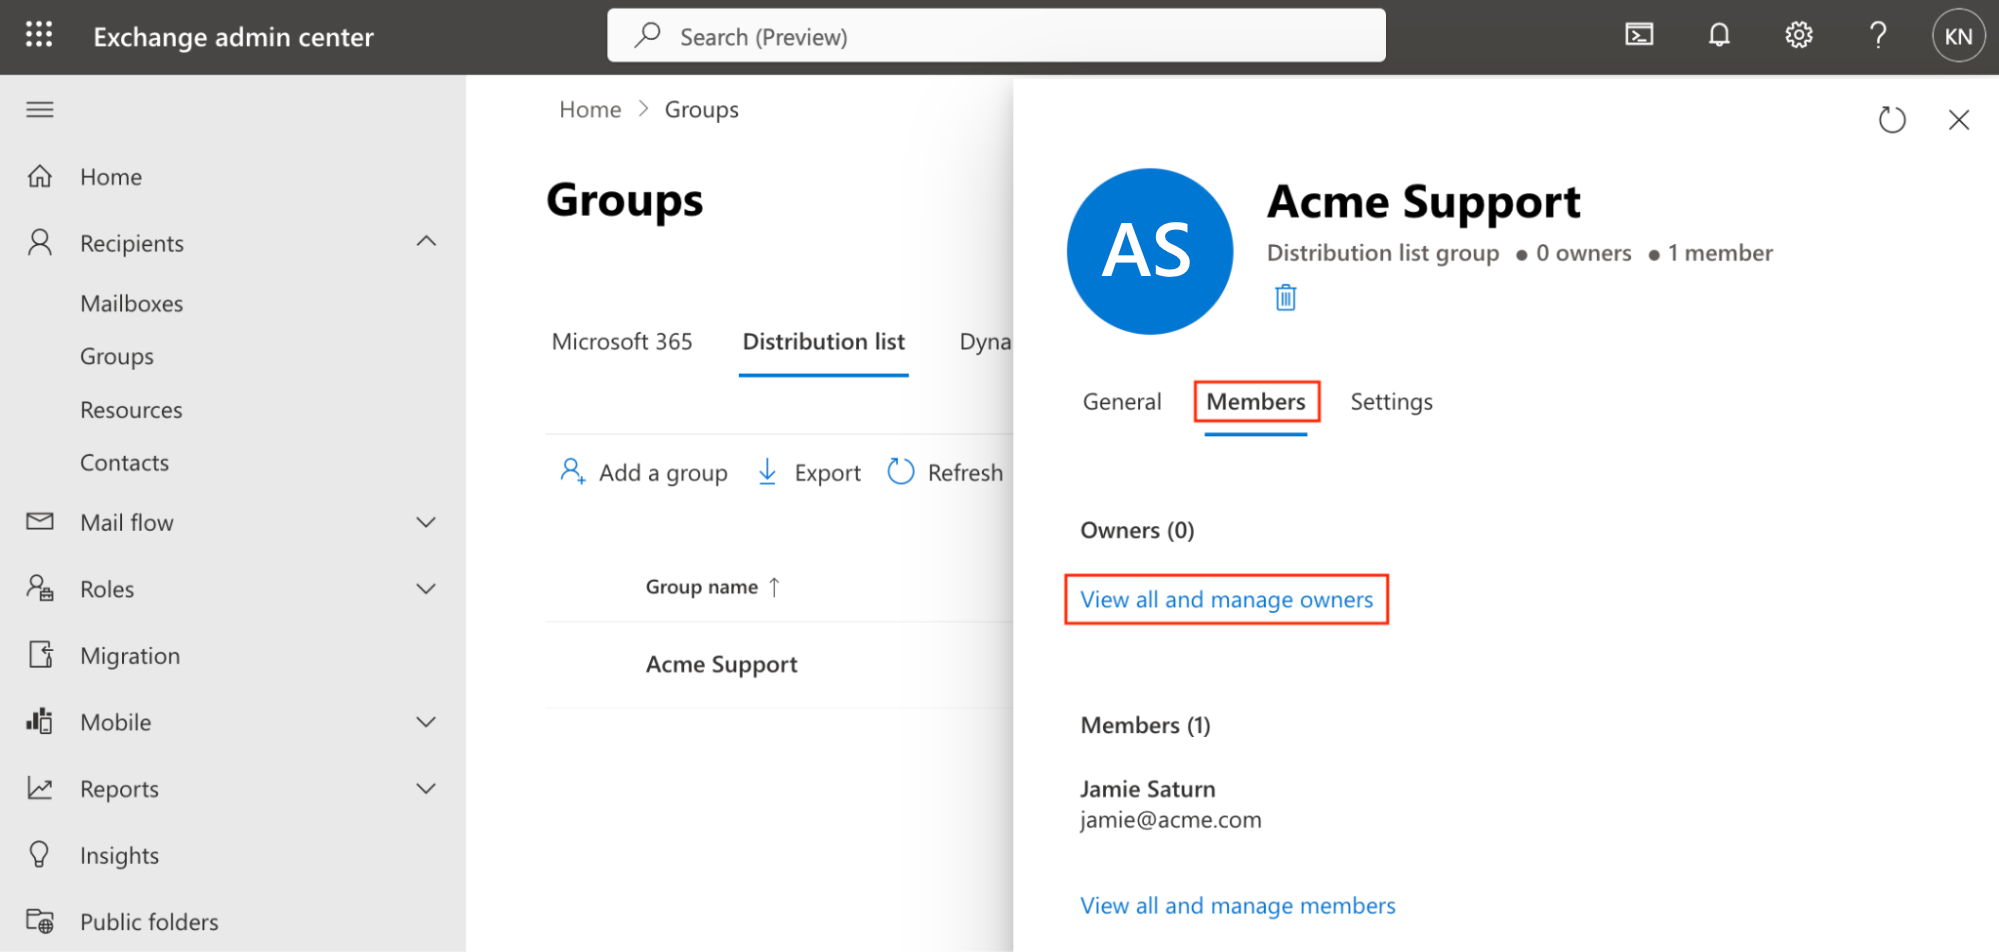Image resolution: width=1999 pixels, height=952 pixels.
Task: Delete group using trash can icon
Action: click(1286, 297)
